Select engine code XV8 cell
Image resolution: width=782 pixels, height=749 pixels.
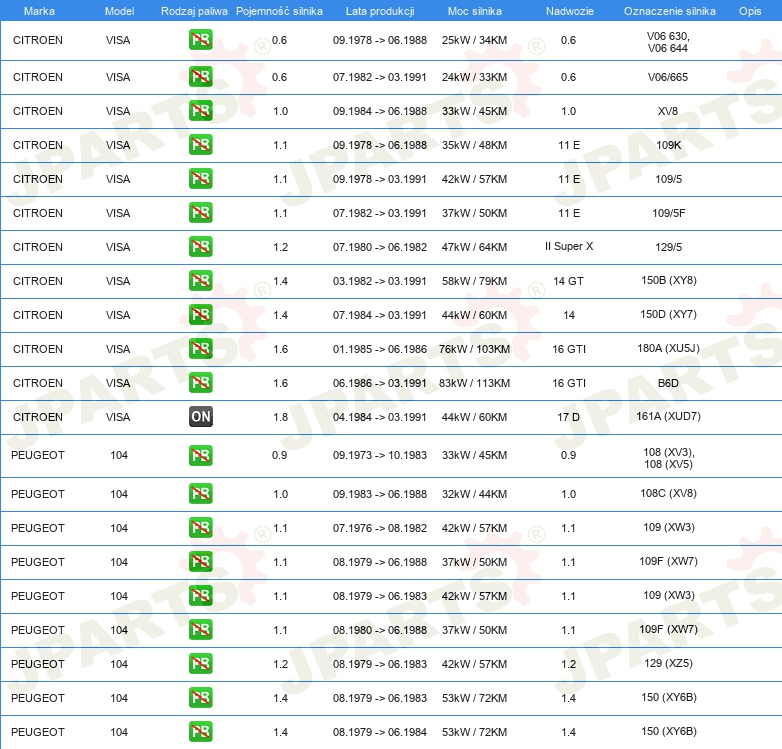click(668, 111)
